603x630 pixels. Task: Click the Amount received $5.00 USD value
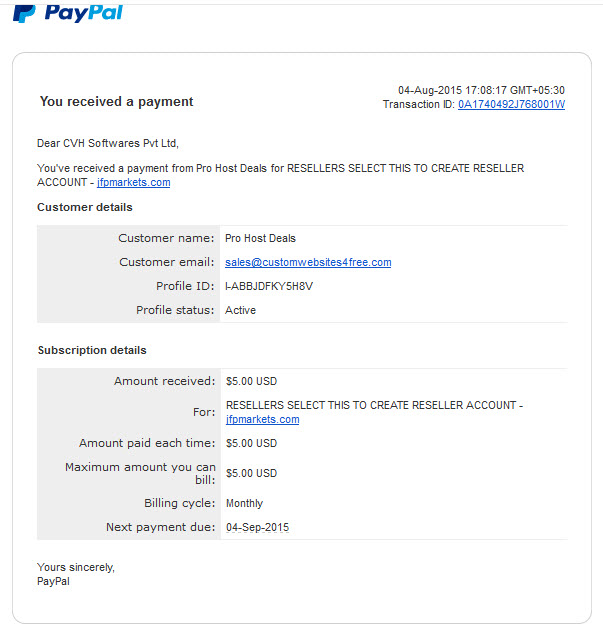pyautogui.click(x=251, y=381)
